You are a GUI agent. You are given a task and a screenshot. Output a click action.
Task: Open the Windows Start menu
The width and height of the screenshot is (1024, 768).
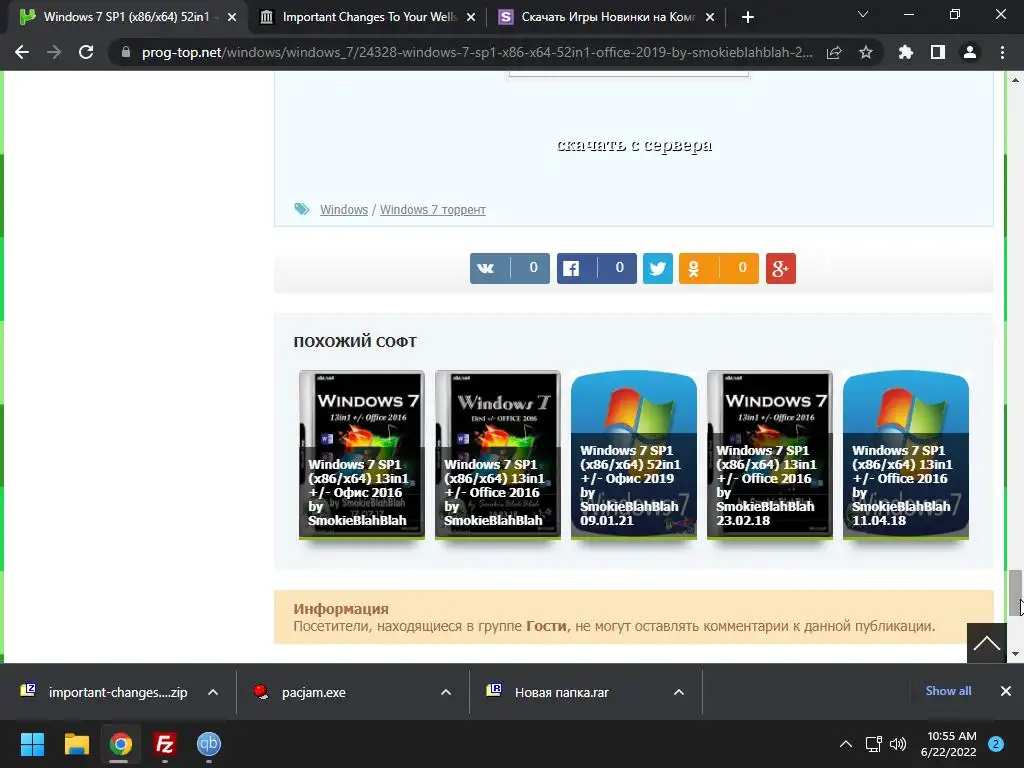tap(32, 744)
